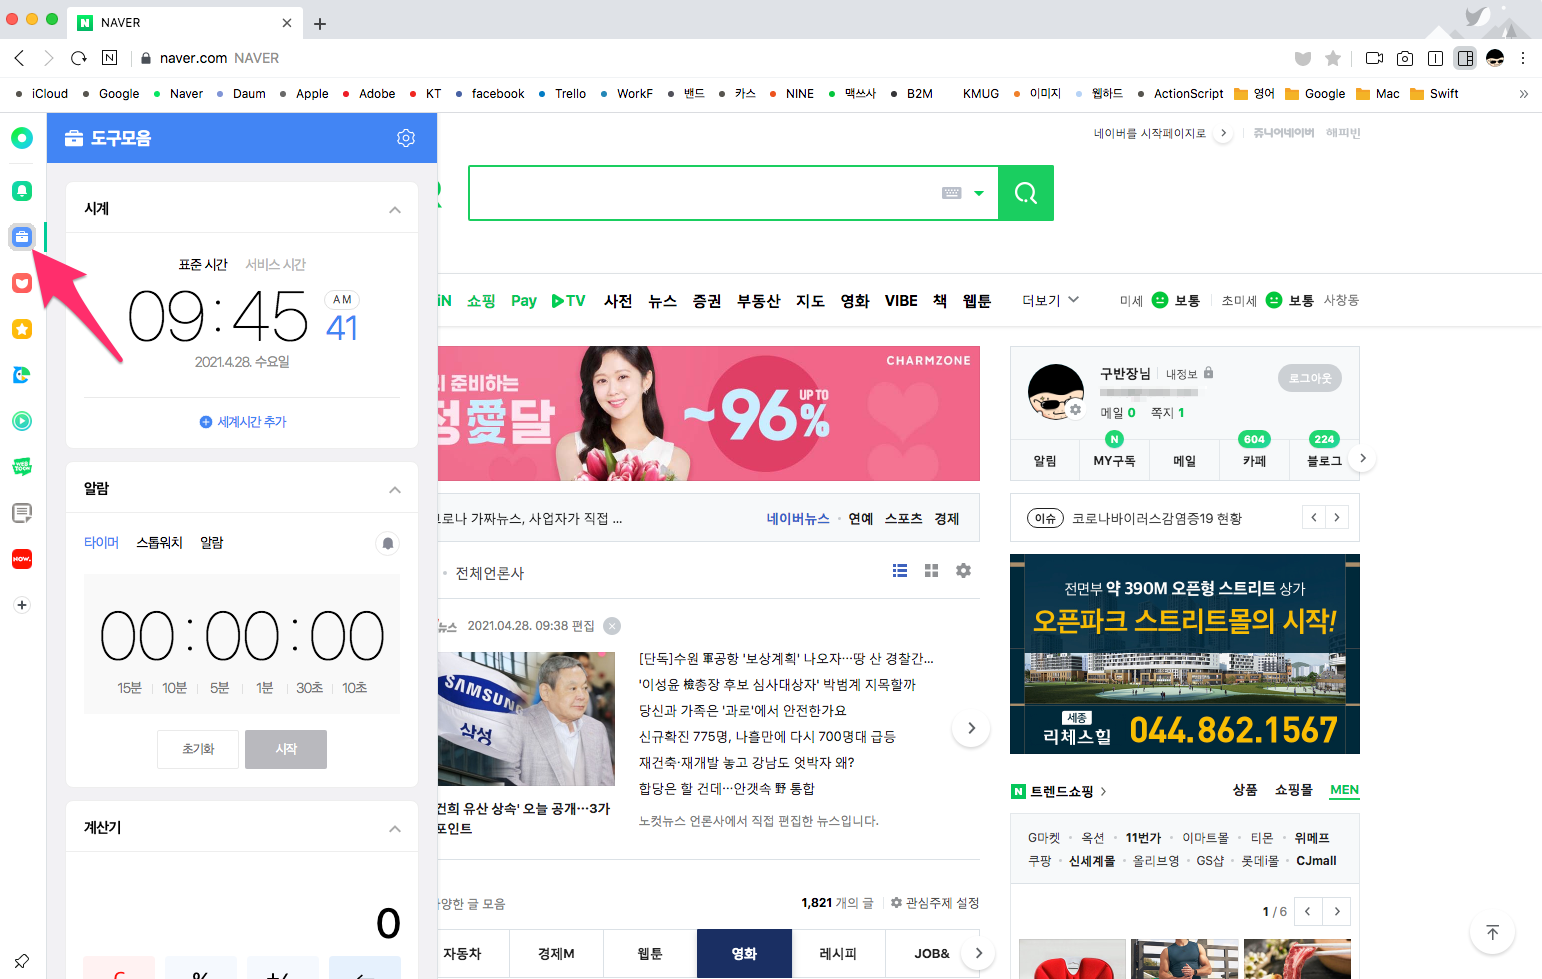Show next profile shortcuts arrow beside 블로그
This screenshot has width=1542, height=979.
[1362, 458]
